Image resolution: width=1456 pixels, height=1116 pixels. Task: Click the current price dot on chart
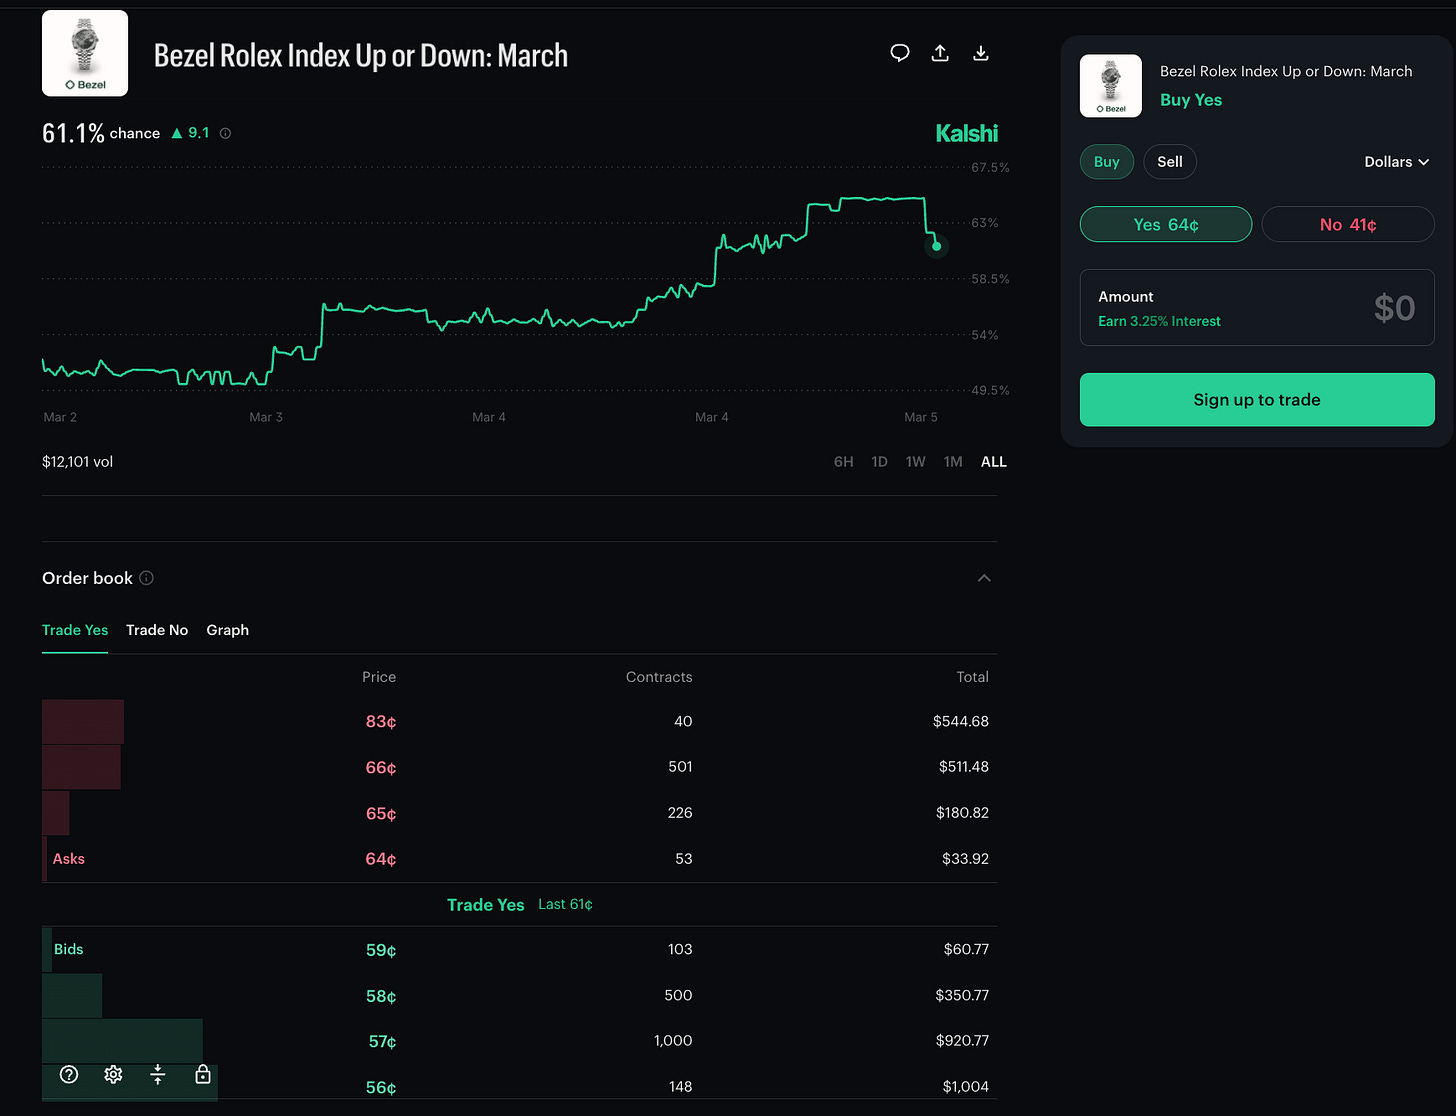point(936,246)
